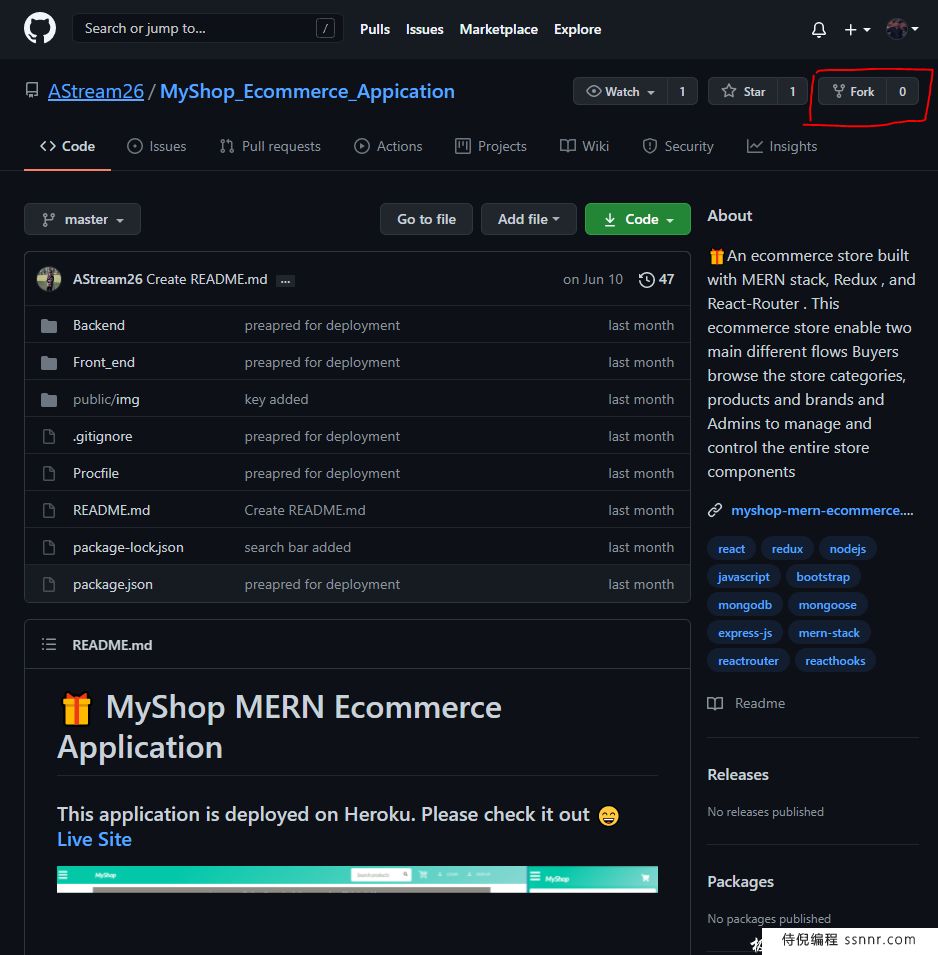The width and height of the screenshot is (938, 955).
Task: Switch to the repository Issues tab
Action: 157,146
